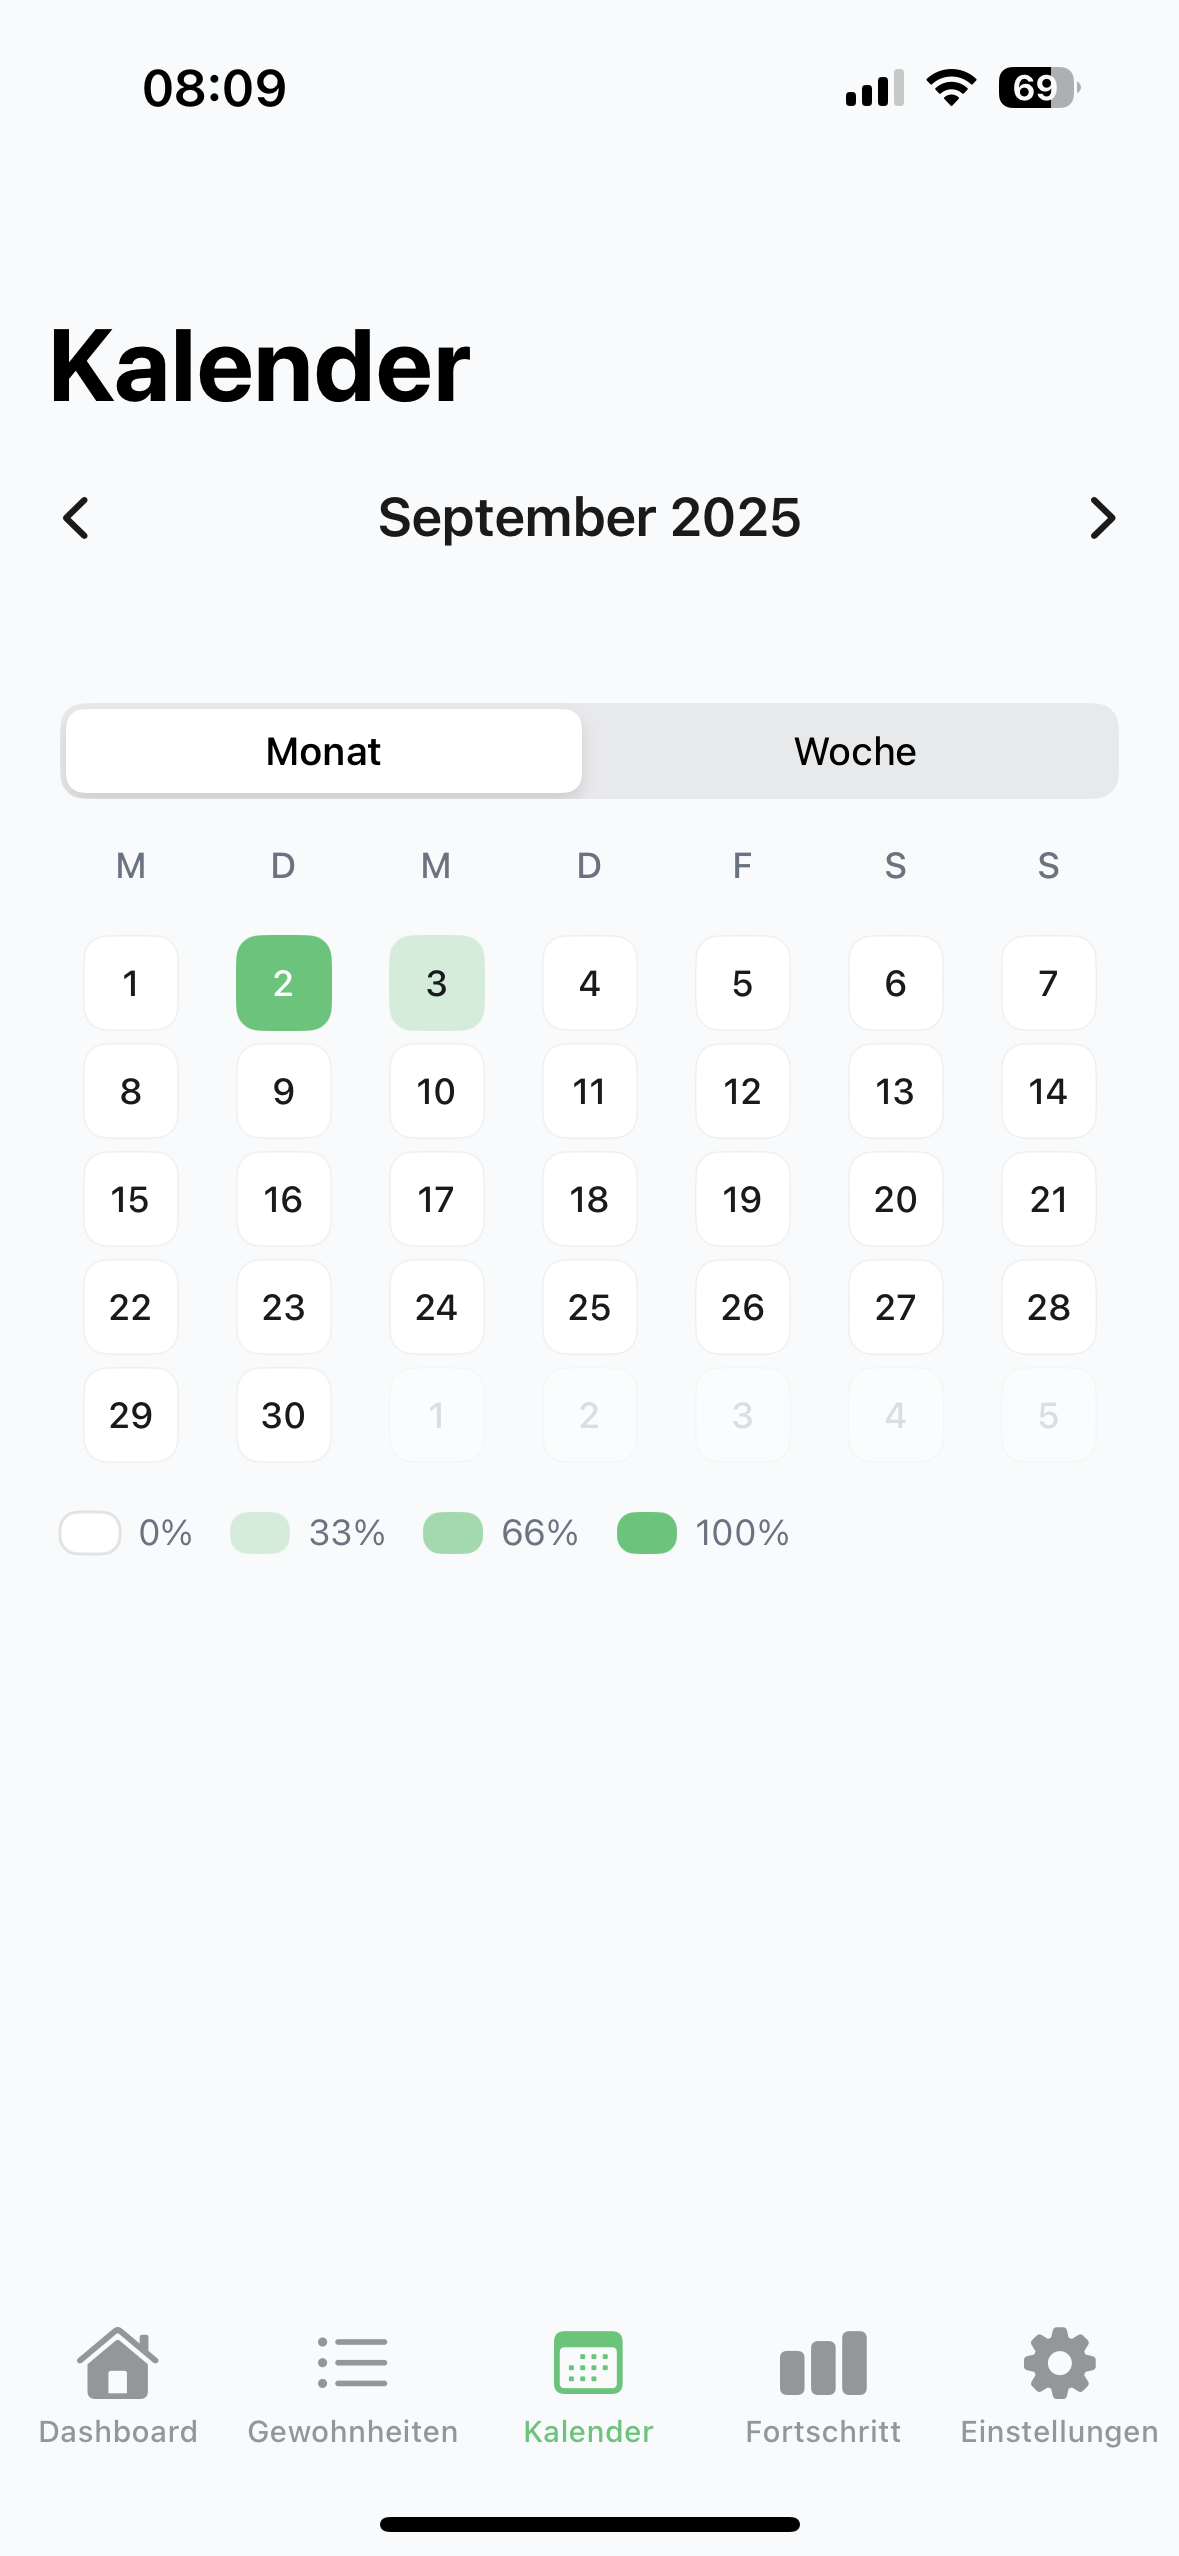This screenshot has width=1179, height=2556.
Task: Switch the view to Woche
Action: pos(855,751)
